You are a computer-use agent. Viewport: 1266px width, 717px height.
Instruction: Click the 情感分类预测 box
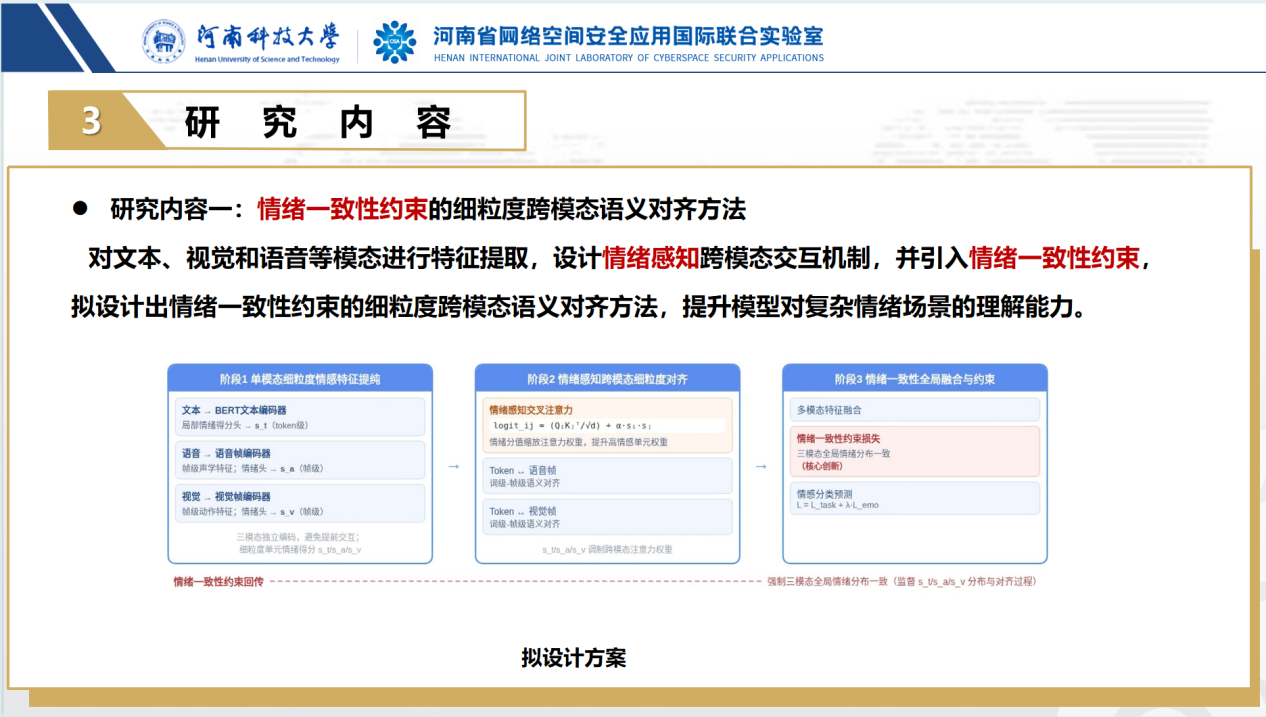(915, 498)
